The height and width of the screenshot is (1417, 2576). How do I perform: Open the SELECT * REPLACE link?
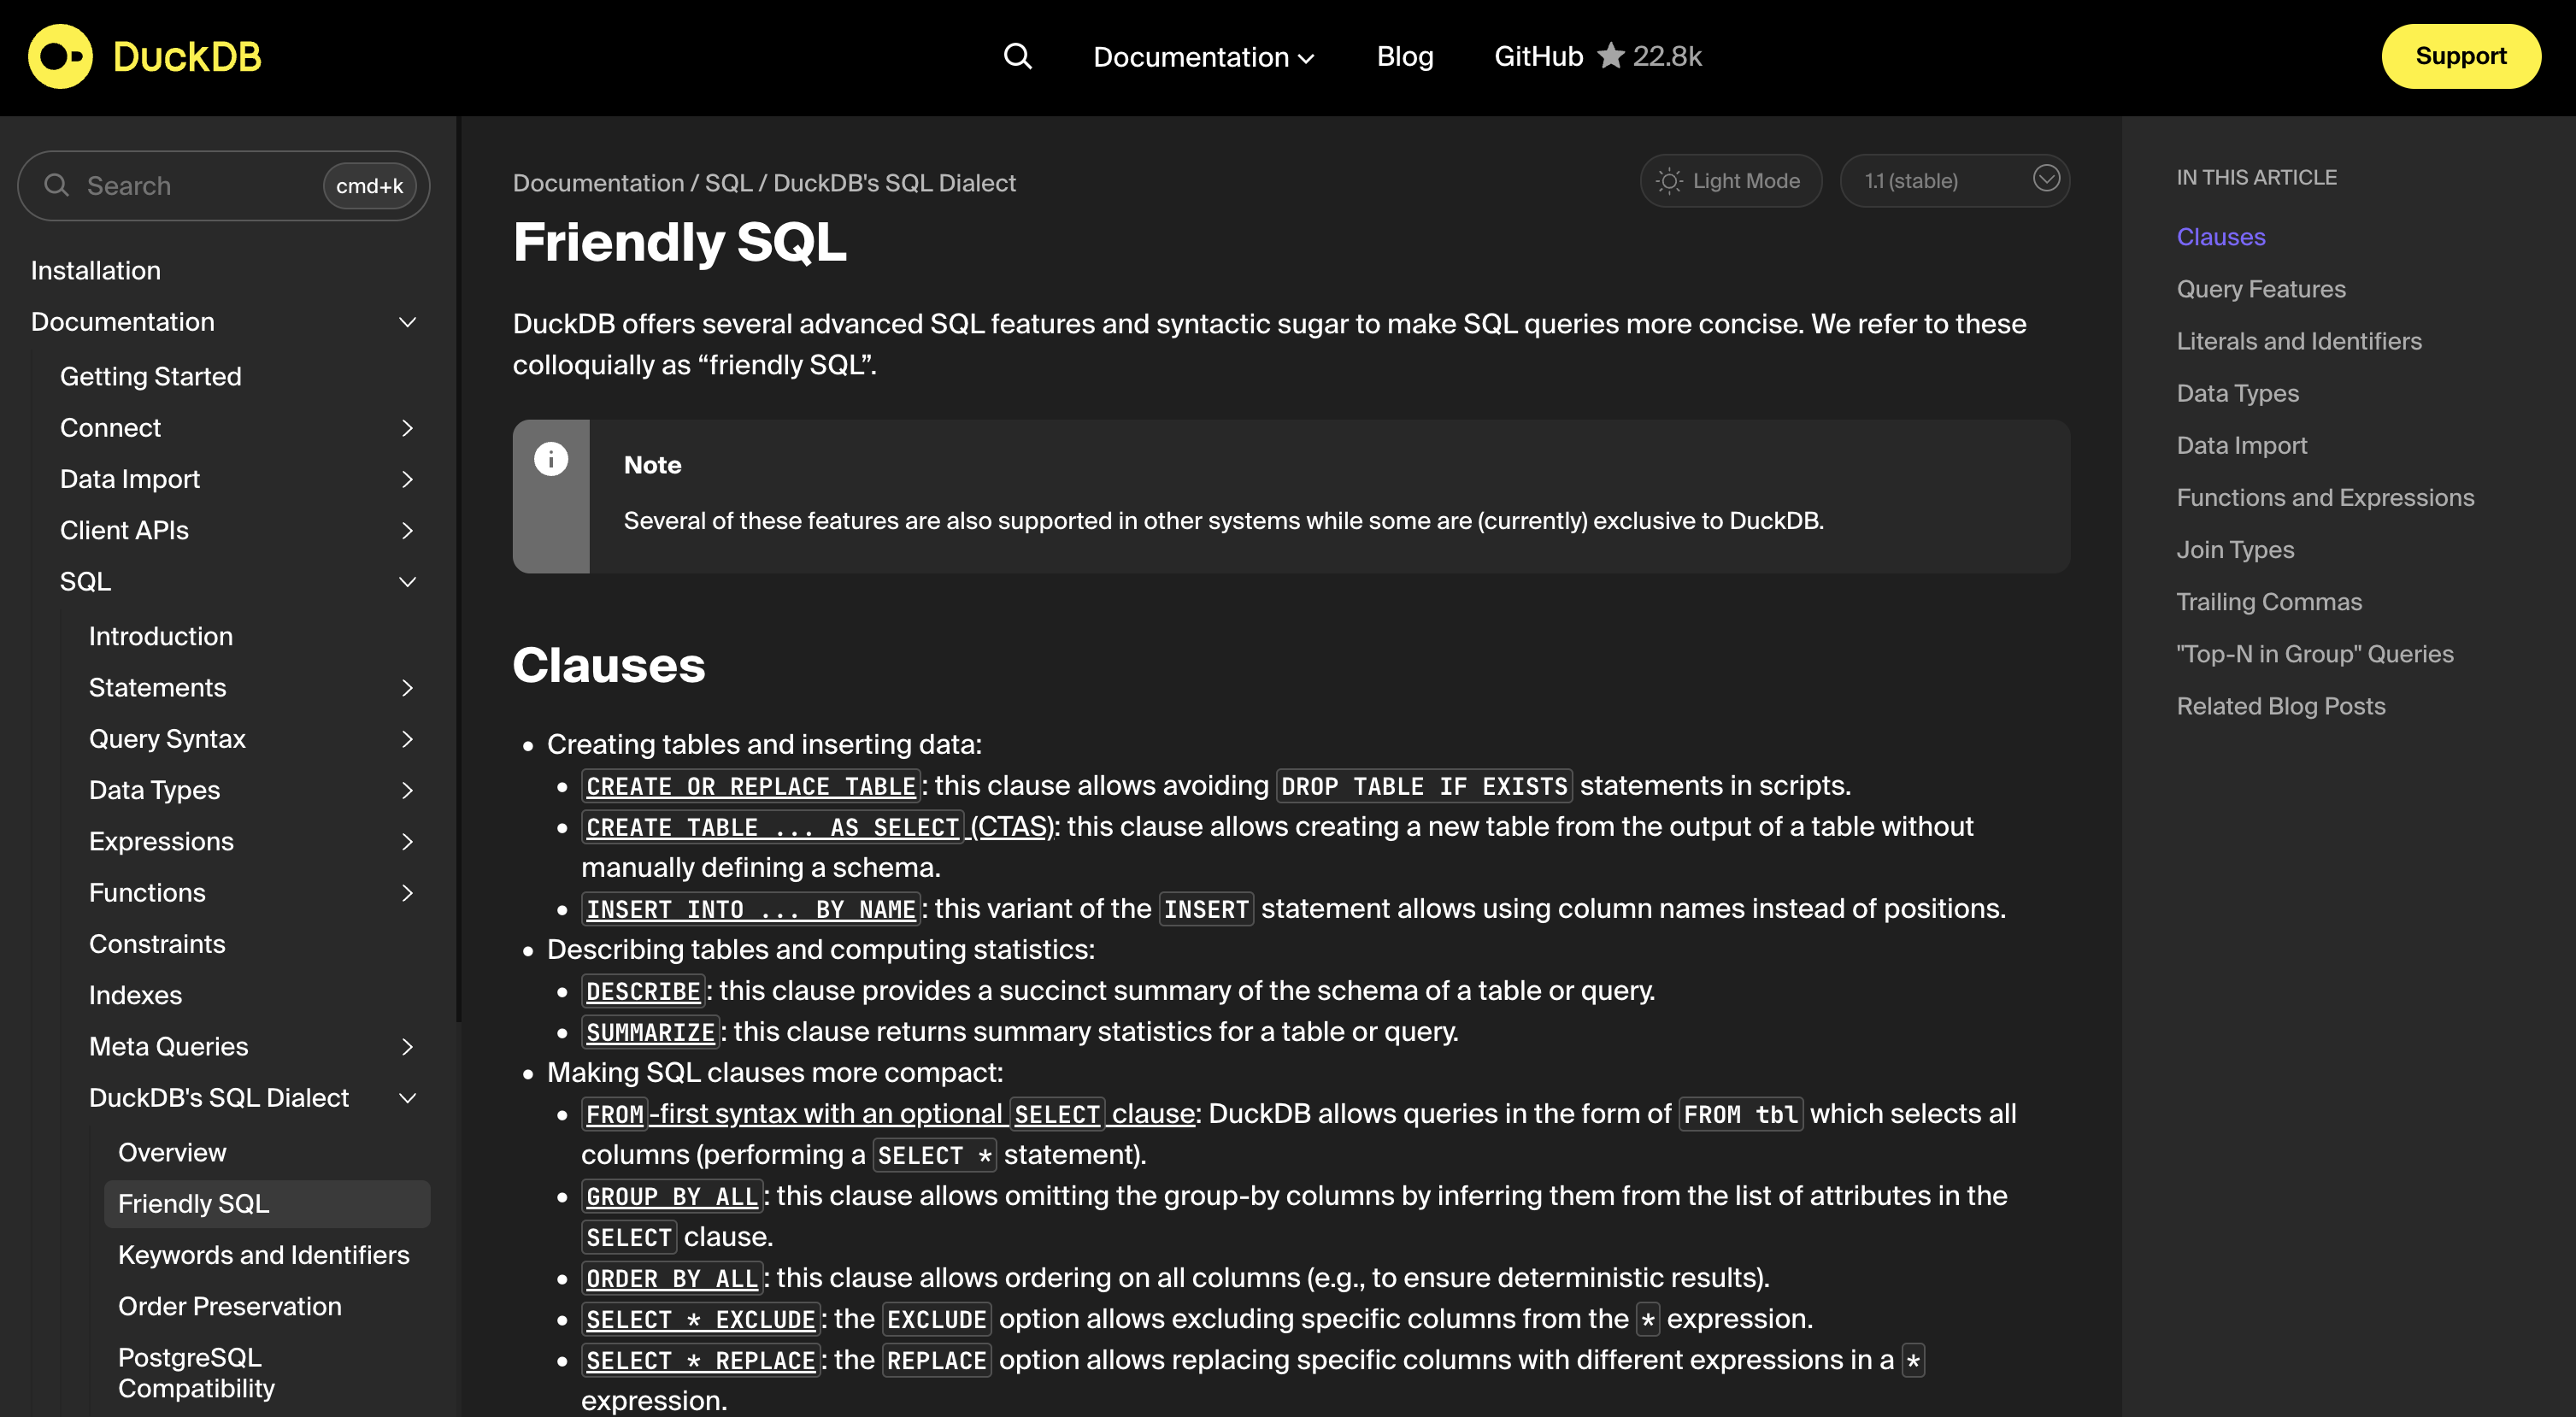(701, 1360)
